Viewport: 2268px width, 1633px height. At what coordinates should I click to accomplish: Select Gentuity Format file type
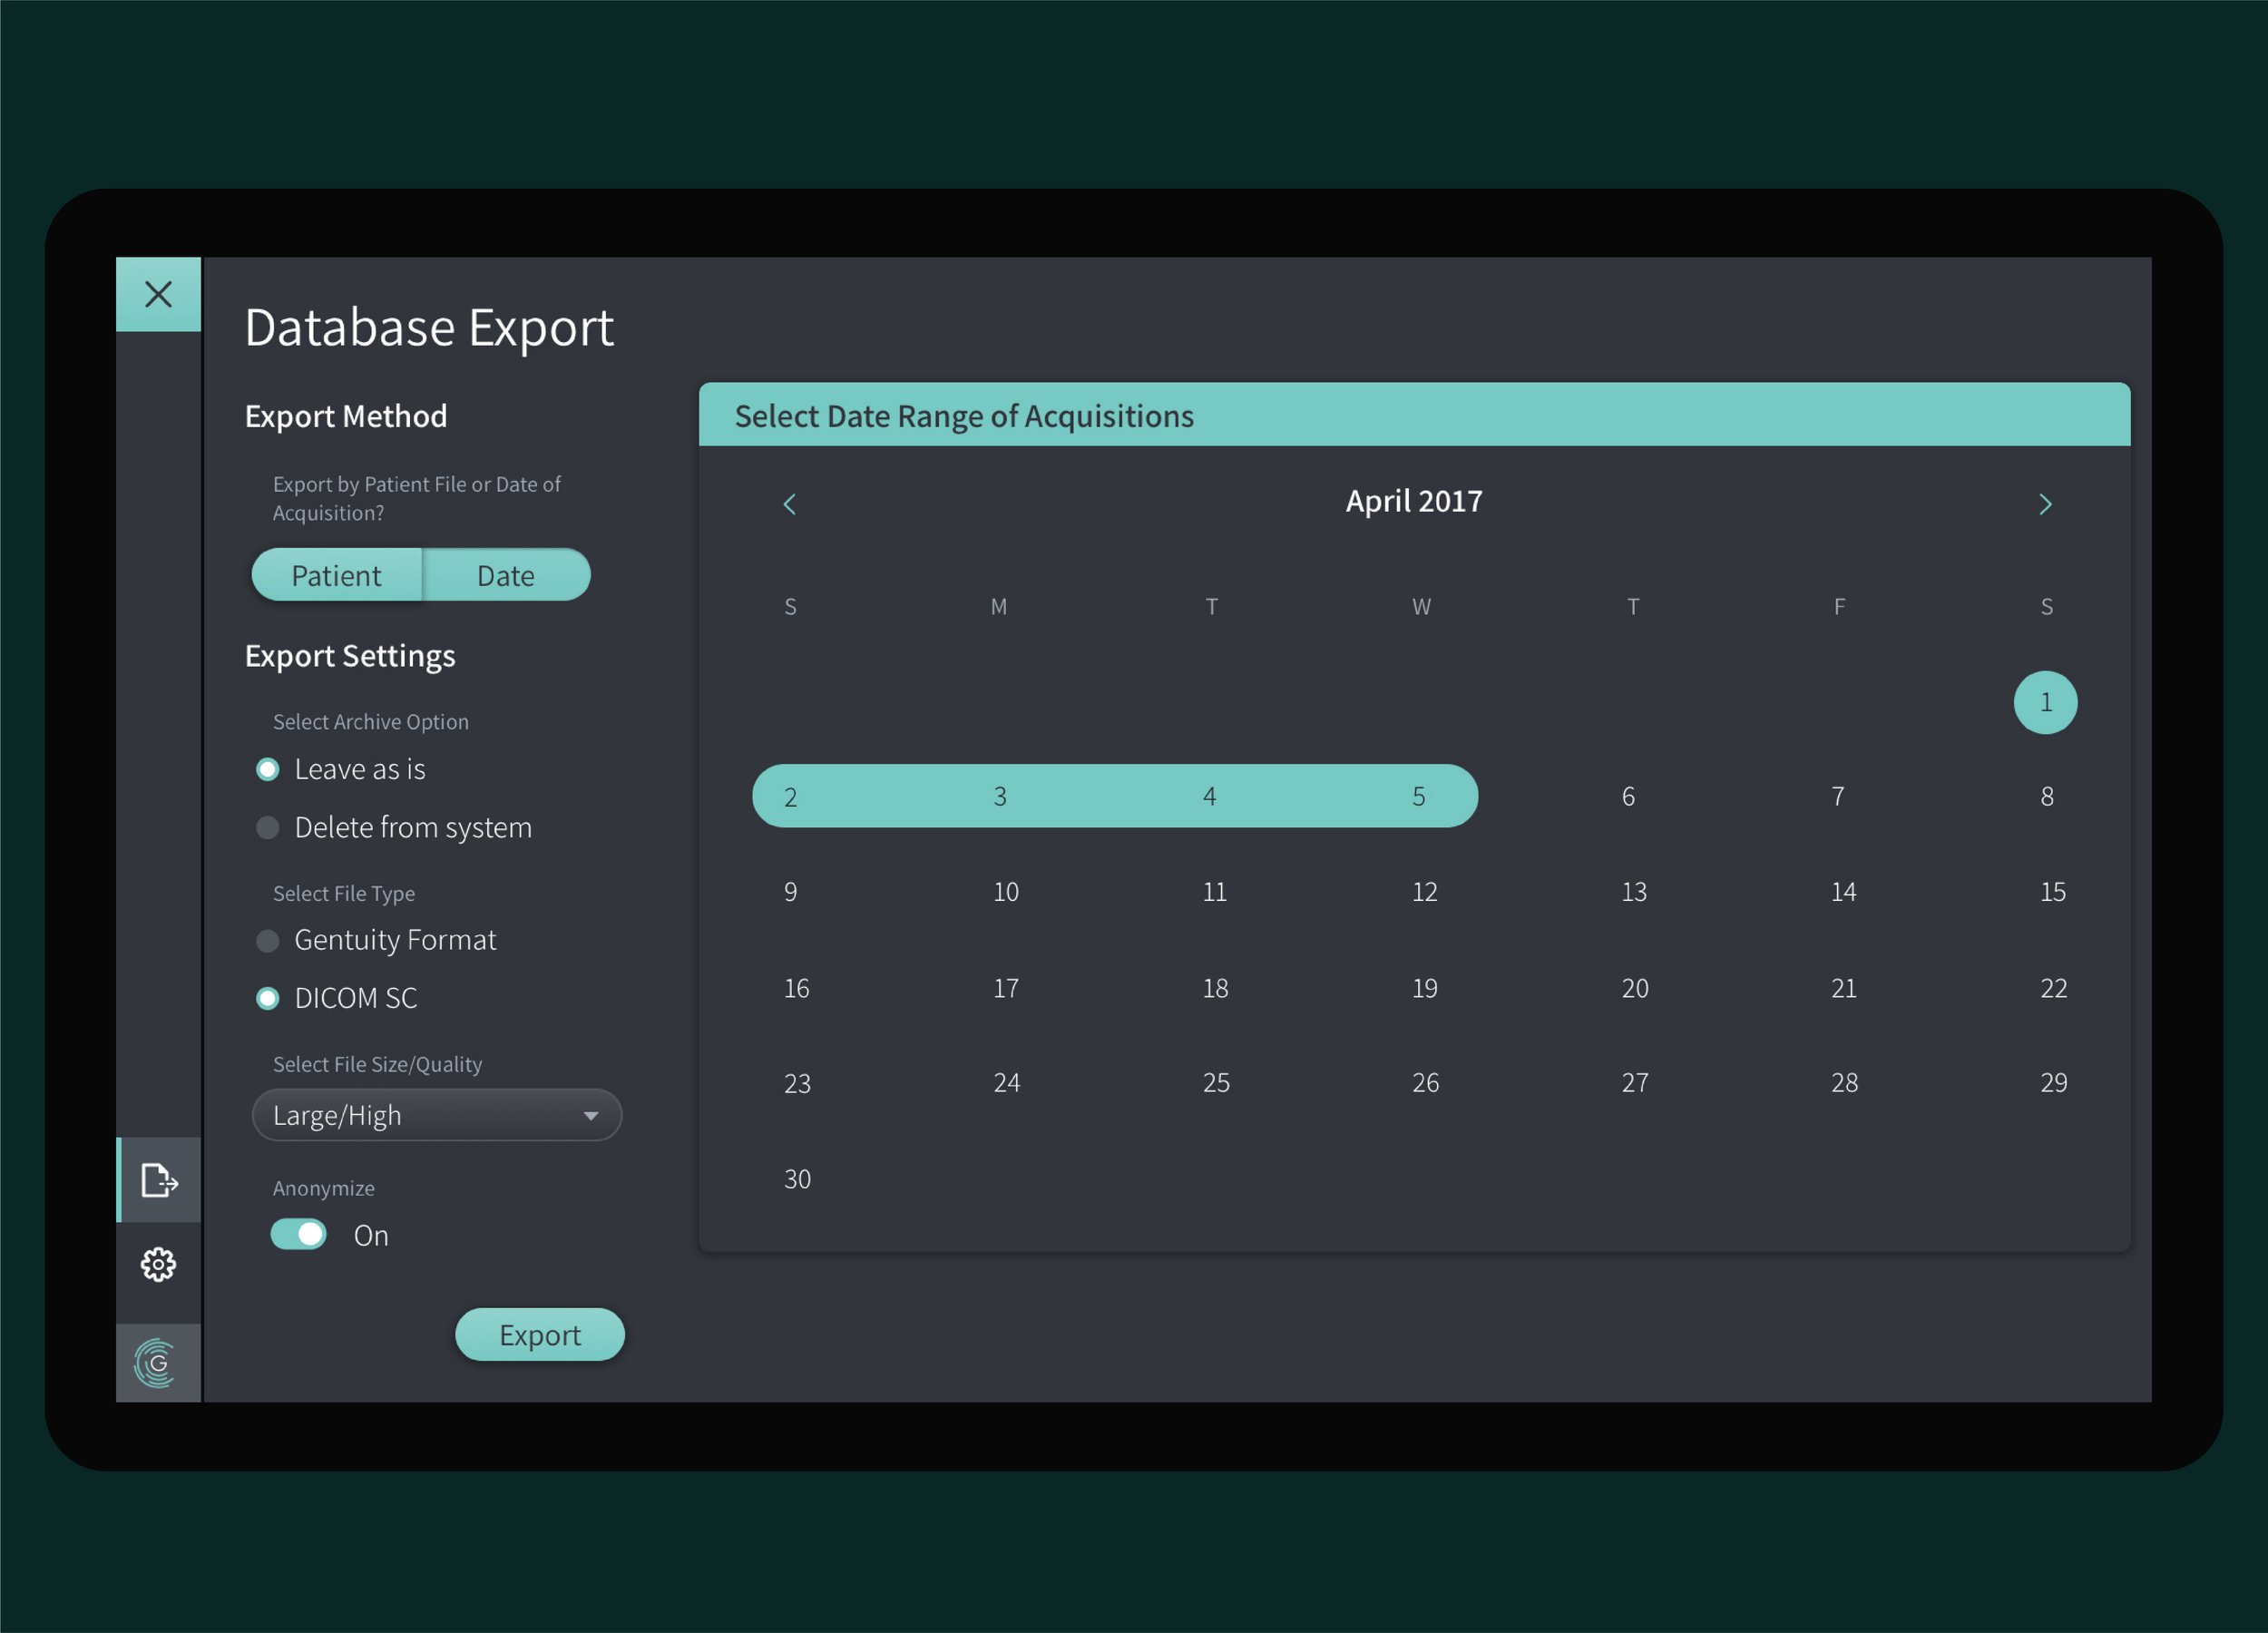[x=267, y=940]
